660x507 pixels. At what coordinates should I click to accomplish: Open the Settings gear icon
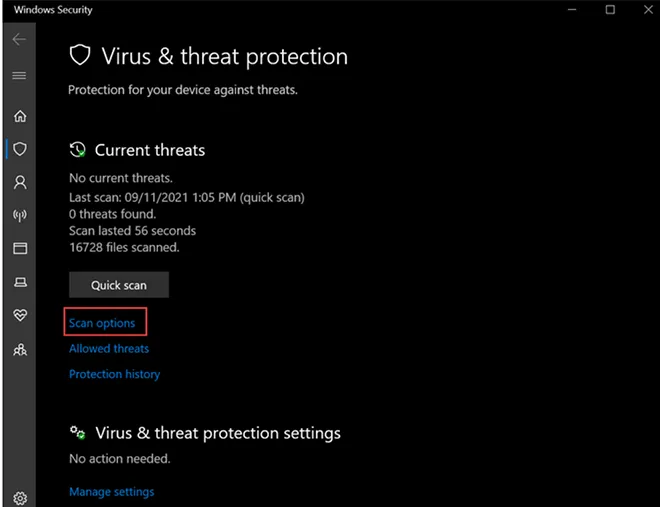20,497
